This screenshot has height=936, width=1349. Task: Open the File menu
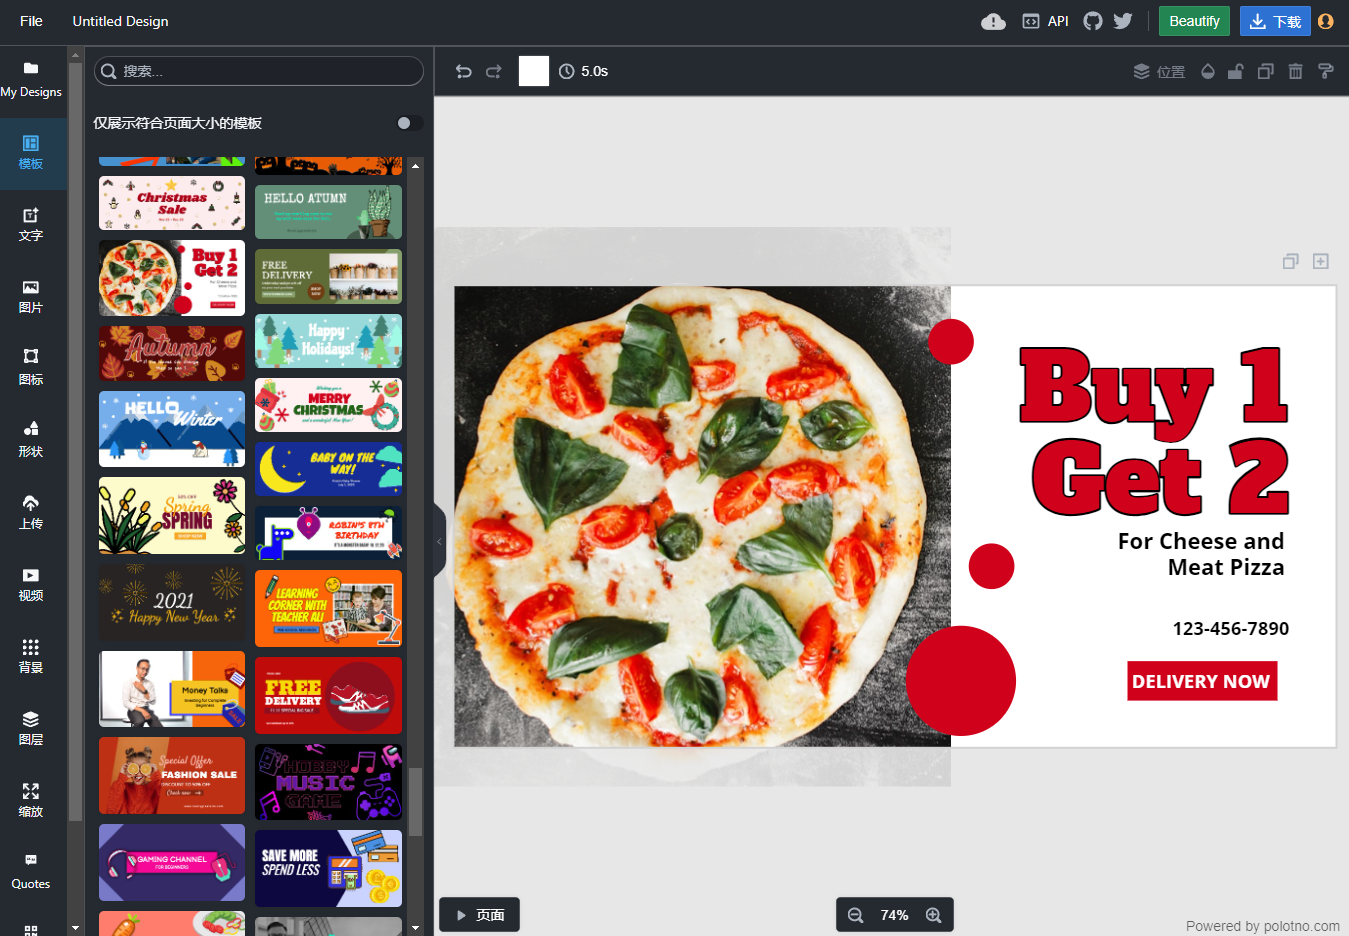point(31,21)
